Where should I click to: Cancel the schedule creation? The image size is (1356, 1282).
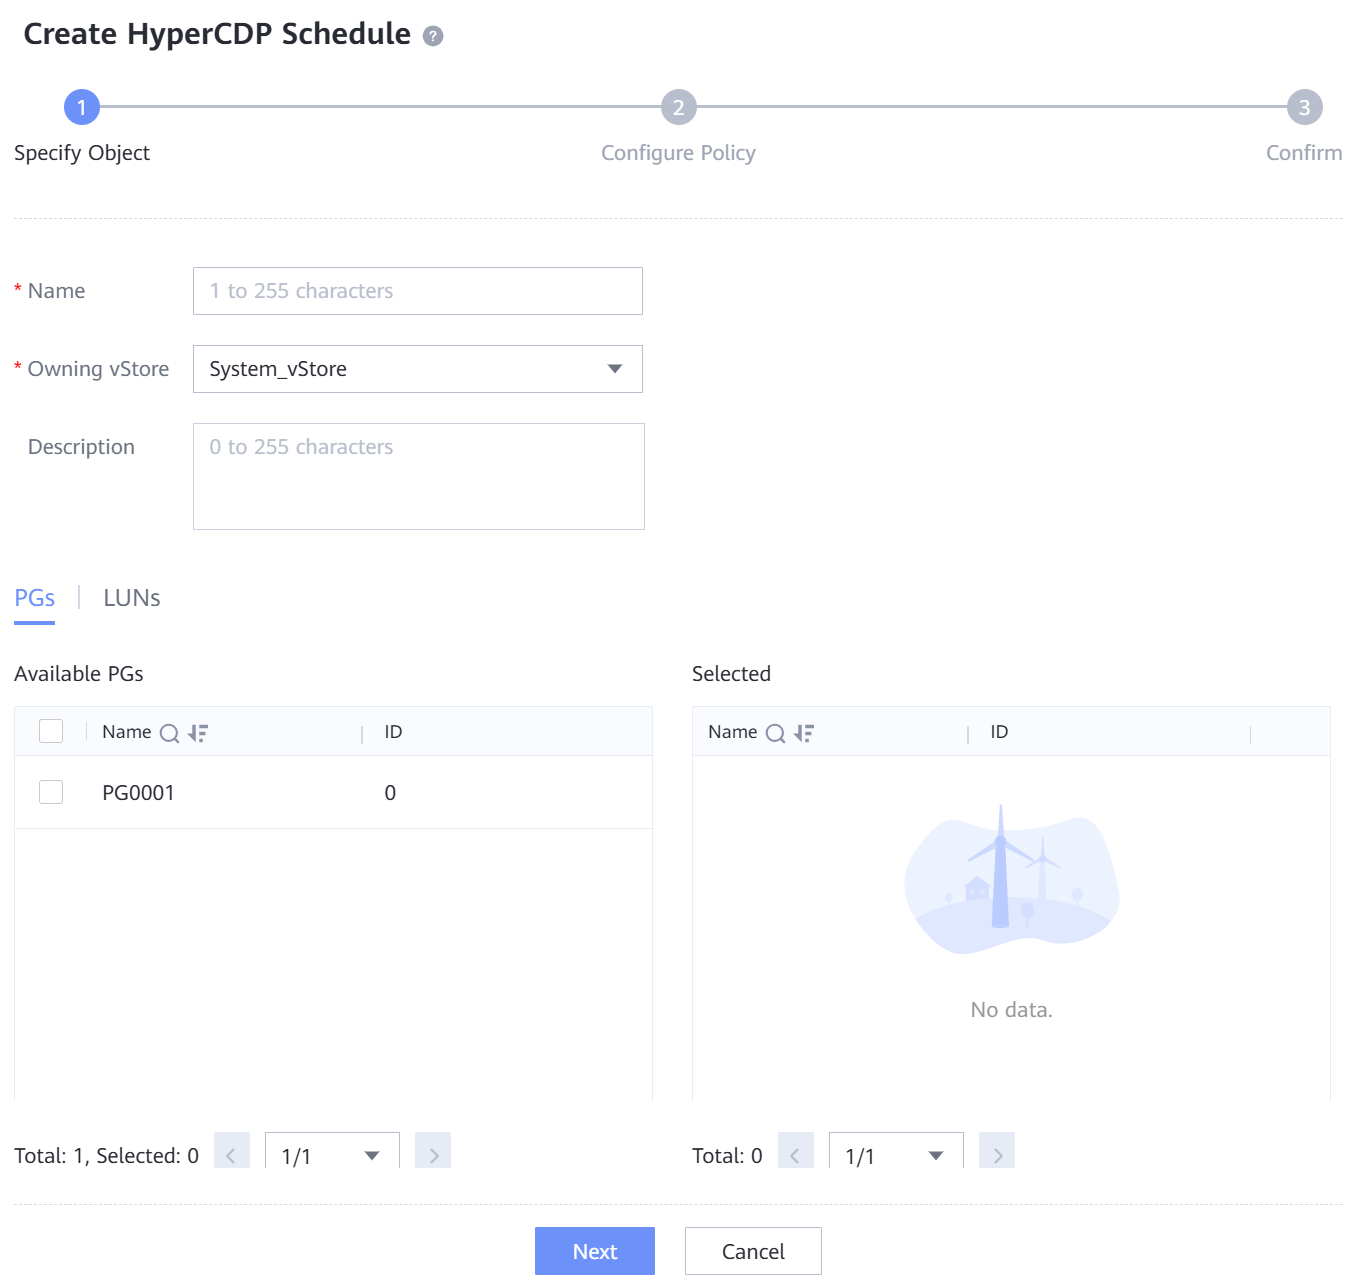[x=753, y=1251]
